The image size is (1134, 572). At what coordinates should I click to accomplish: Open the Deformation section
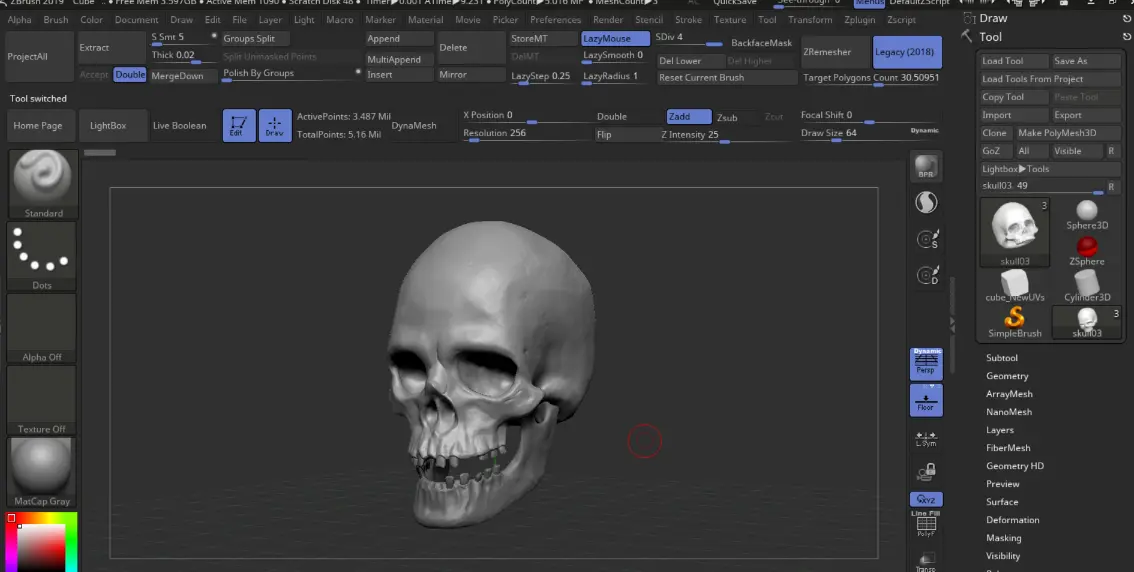click(x=1012, y=520)
